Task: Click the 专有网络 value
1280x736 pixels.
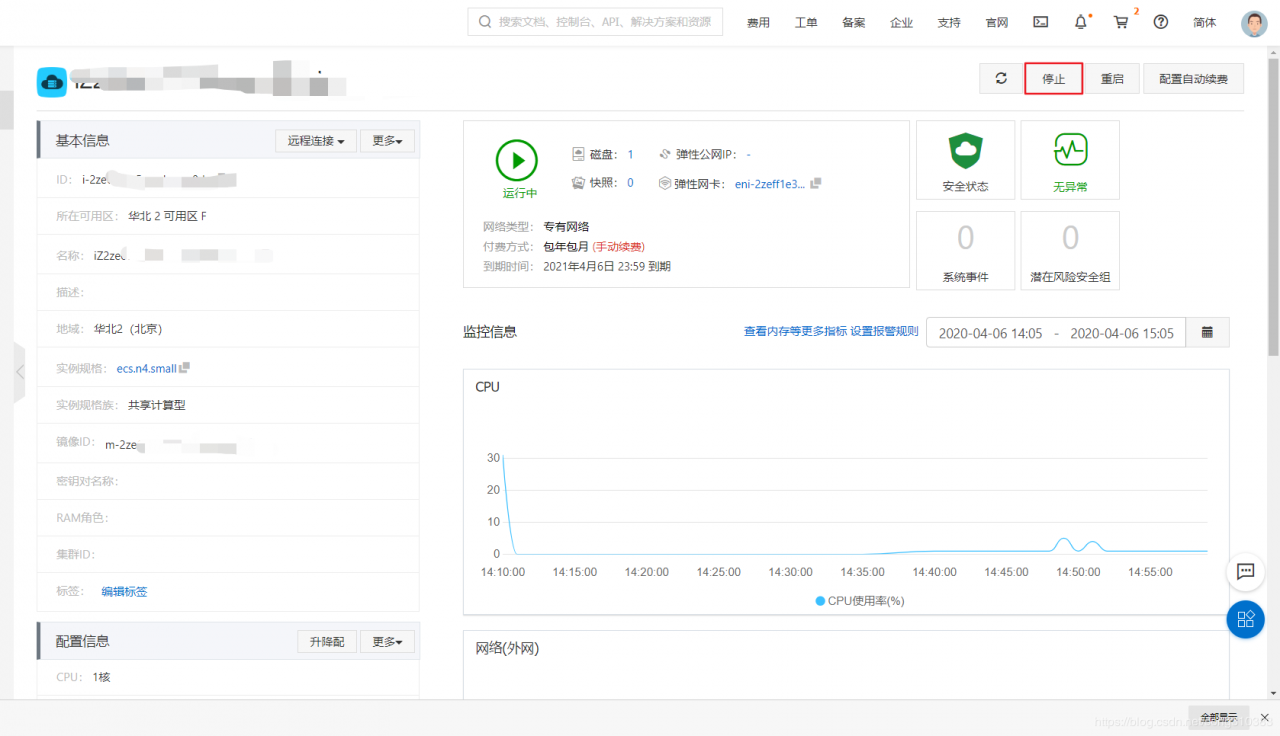Action: (x=566, y=227)
